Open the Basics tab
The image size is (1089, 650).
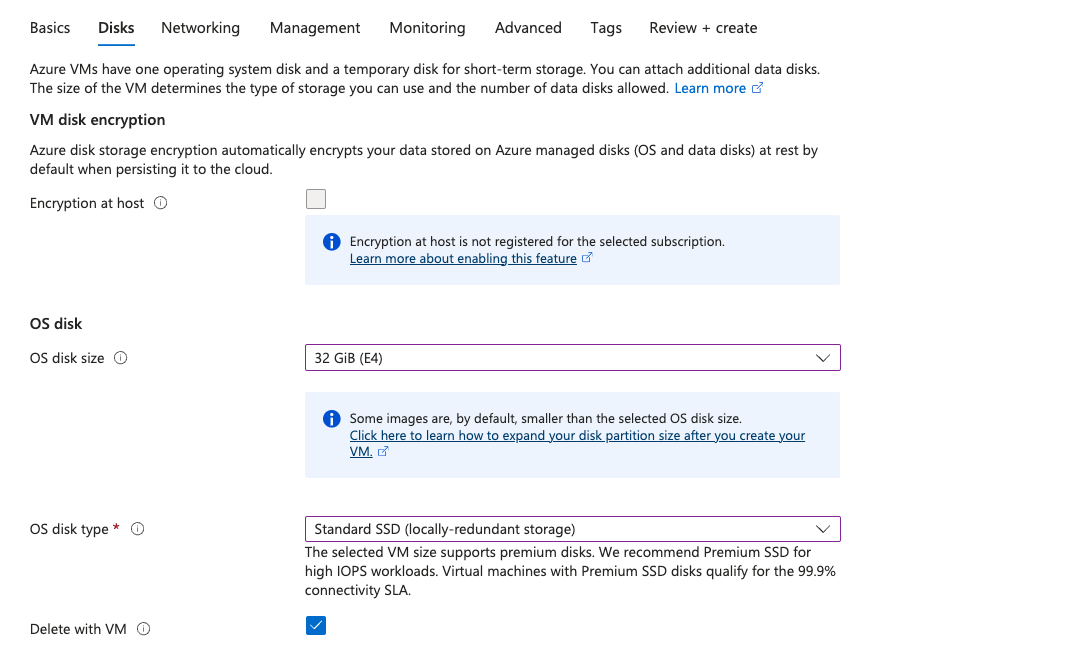tap(50, 28)
